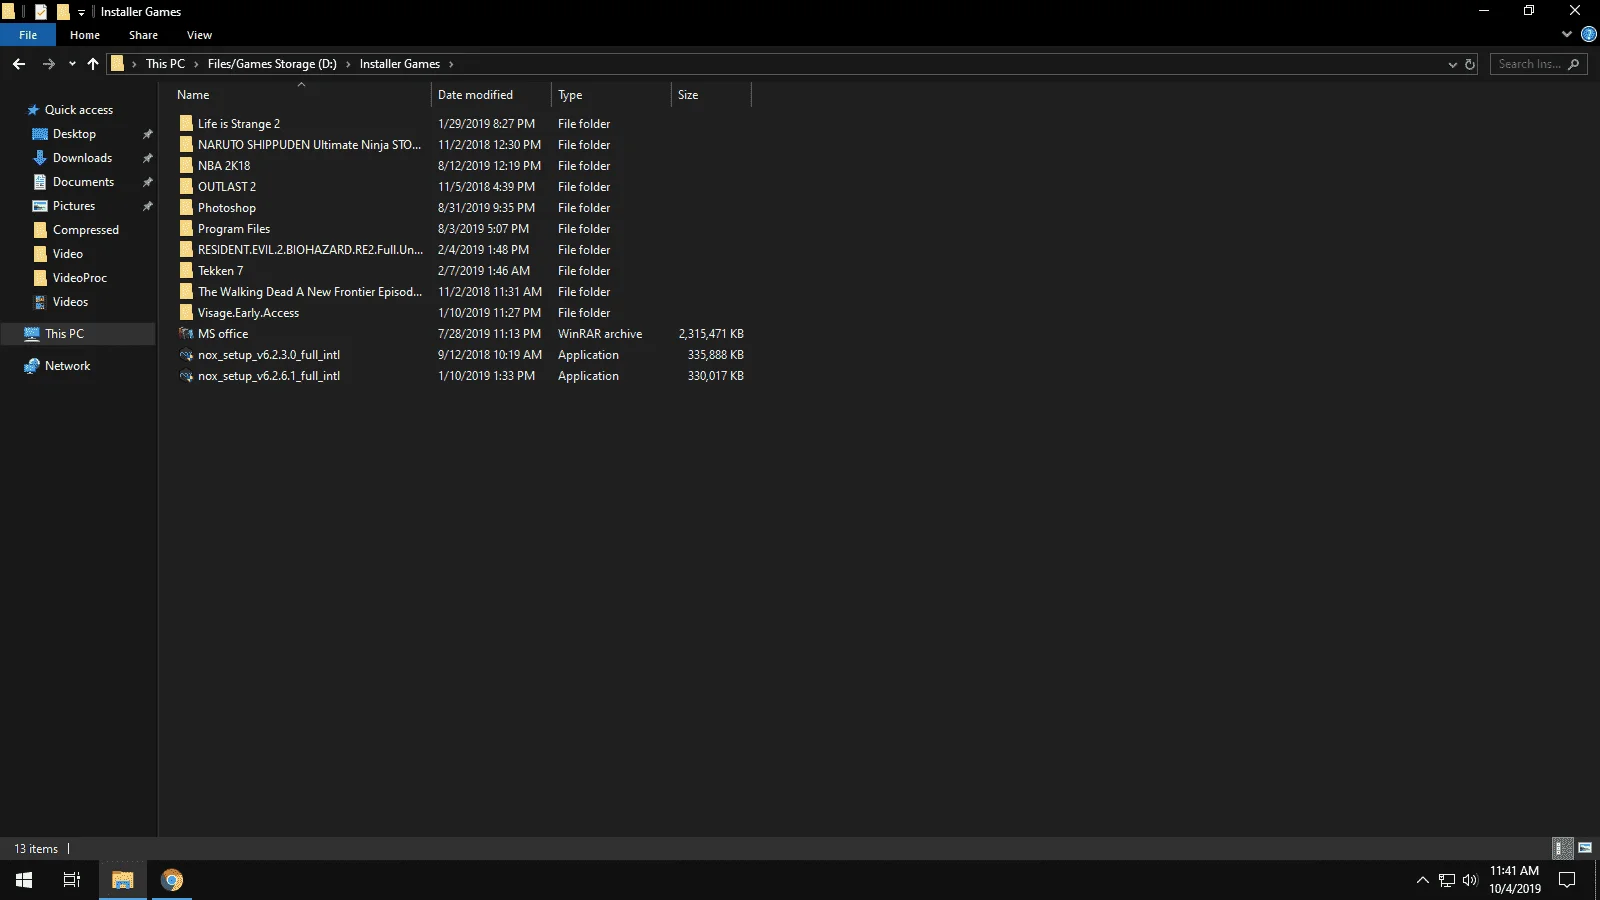Switch to the Home ribbon tab
The height and width of the screenshot is (900, 1600).
pos(85,35)
